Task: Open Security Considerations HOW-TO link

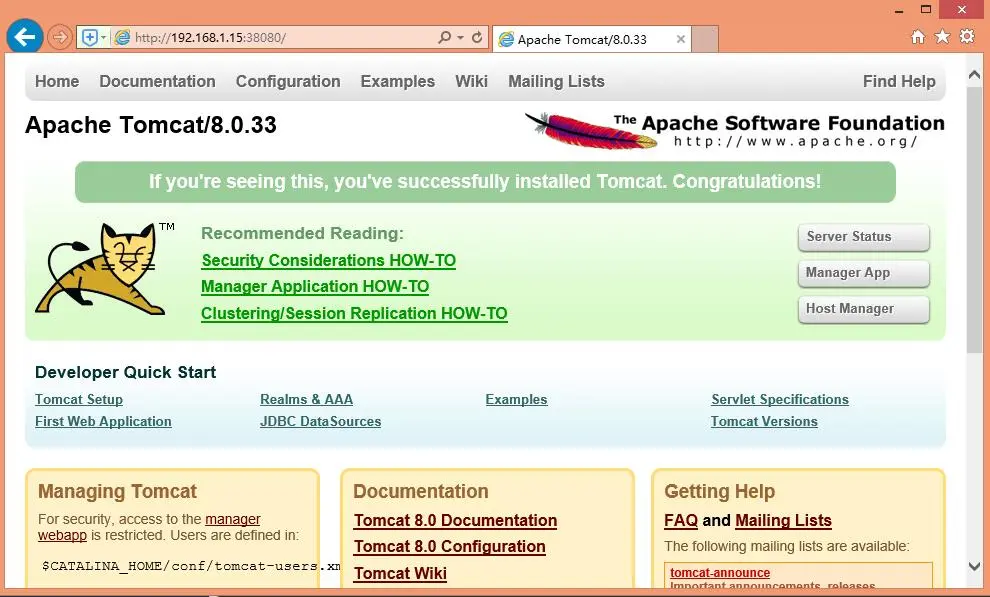Action: (x=328, y=261)
